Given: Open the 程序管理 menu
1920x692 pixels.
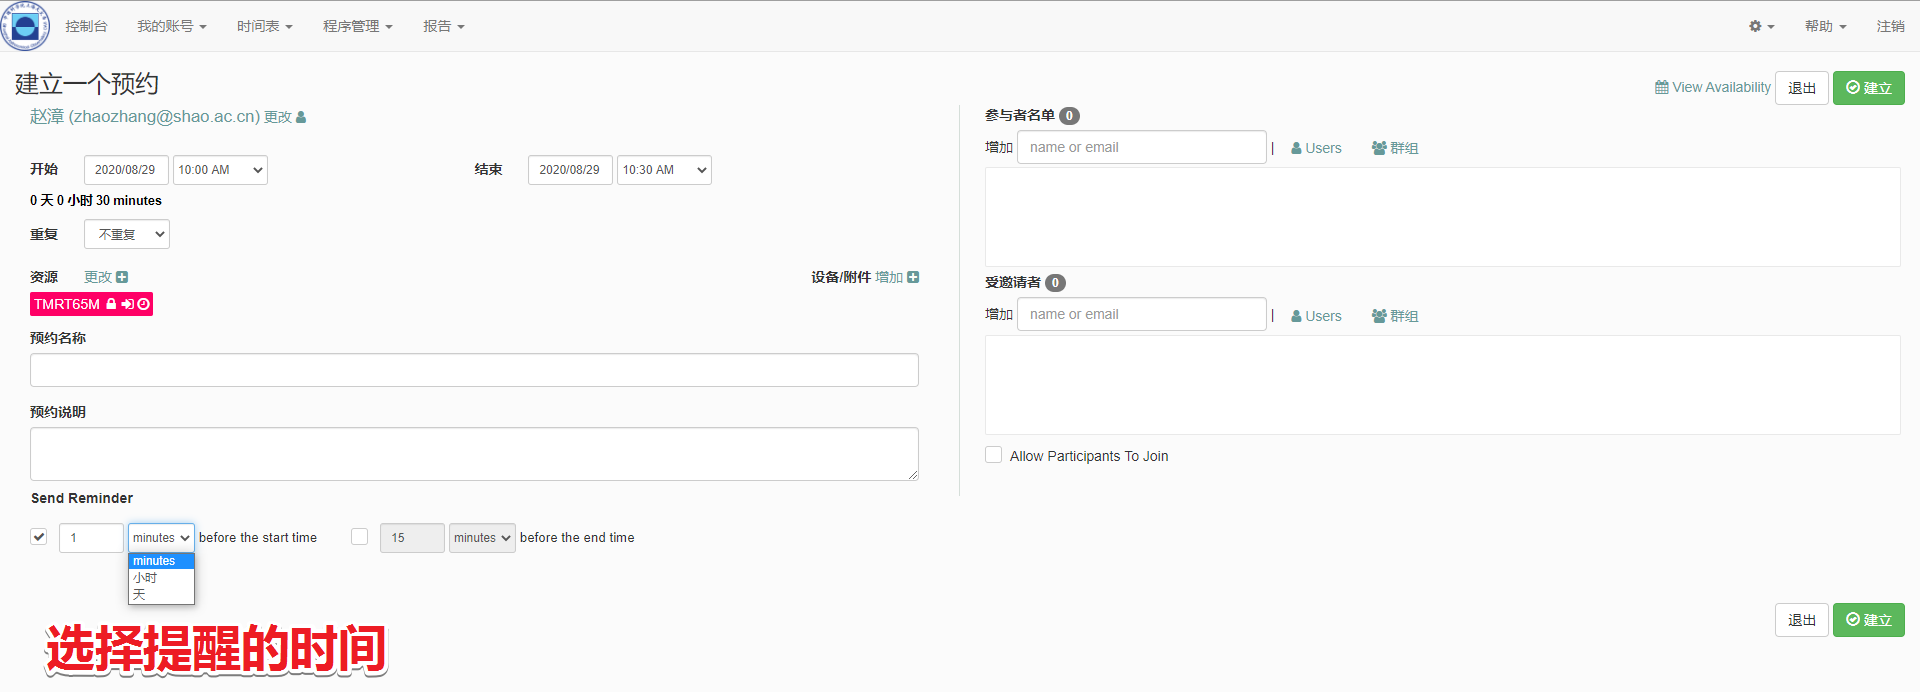Looking at the screenshot, I should (x=357, y=26).
